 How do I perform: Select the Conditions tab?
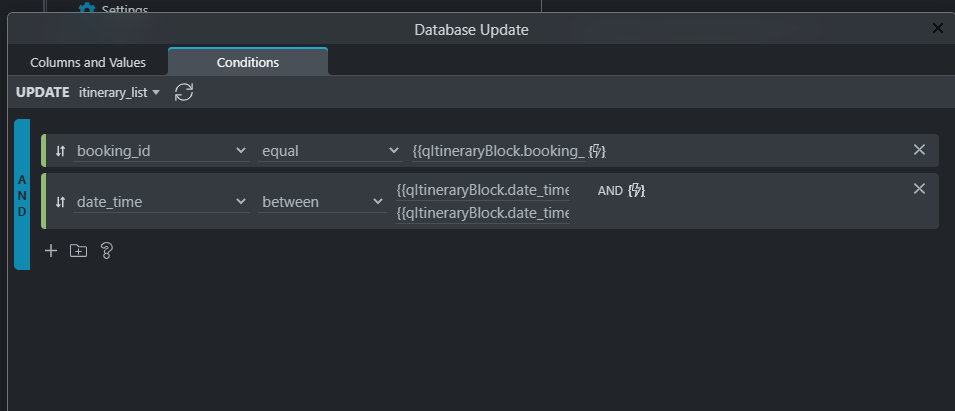pos(248,62)
